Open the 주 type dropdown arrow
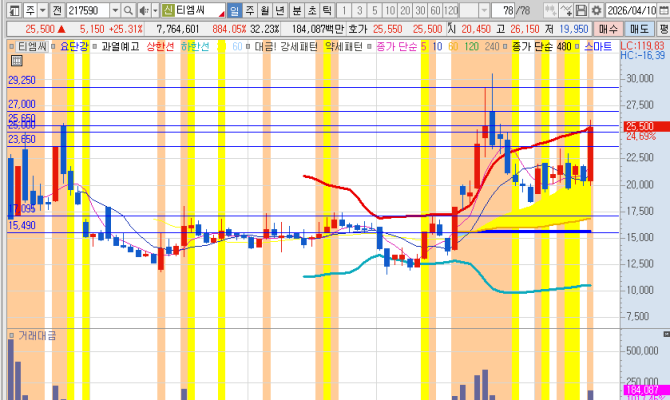Screen dimensions: 670x400 [39, 9]
